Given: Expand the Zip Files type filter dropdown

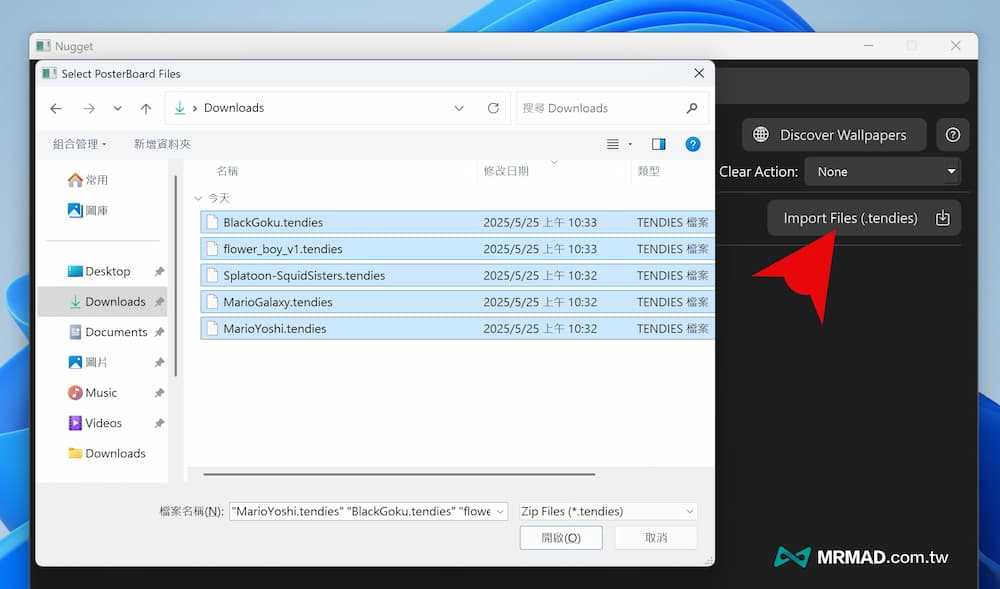Looking at the screenshot, I should click(x=607, y=511).
